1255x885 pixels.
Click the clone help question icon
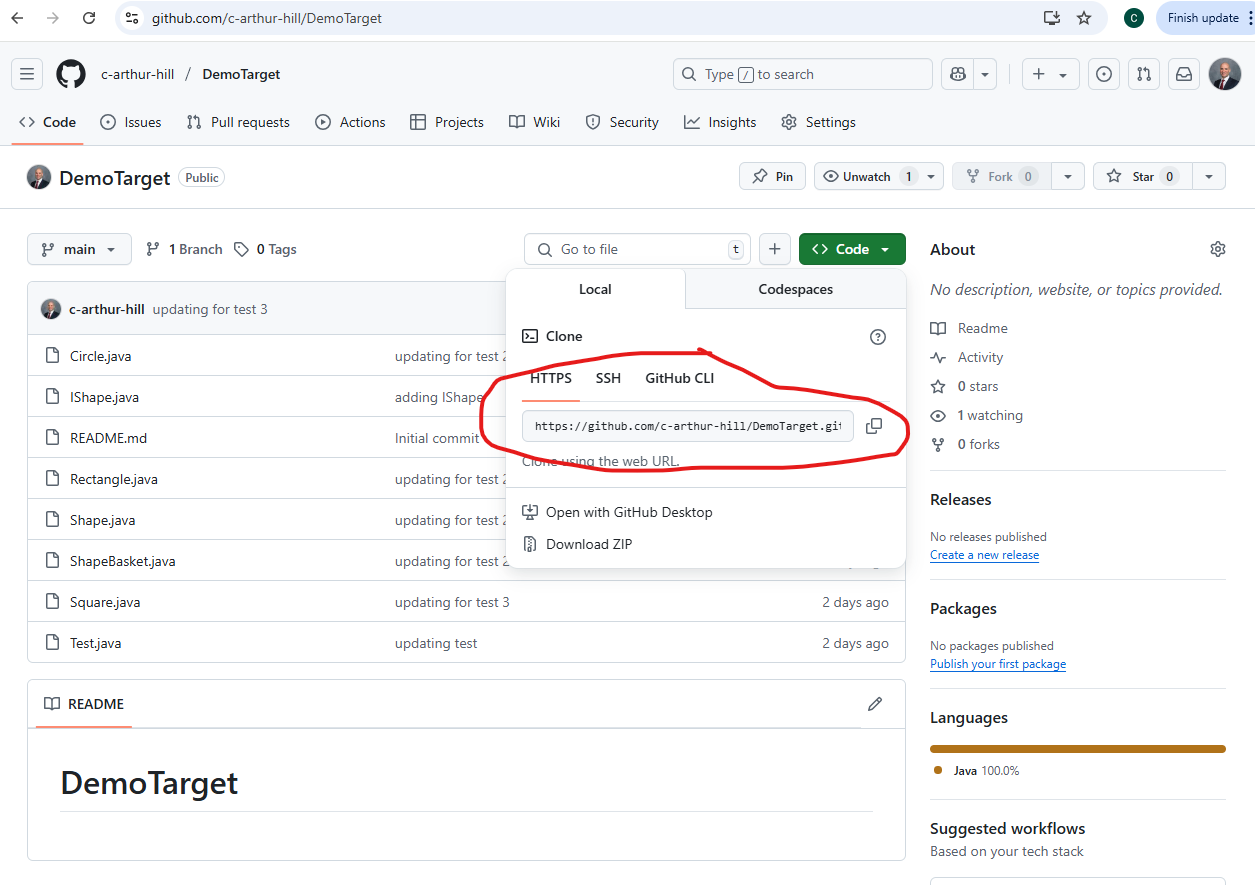[x=878, y=337]
